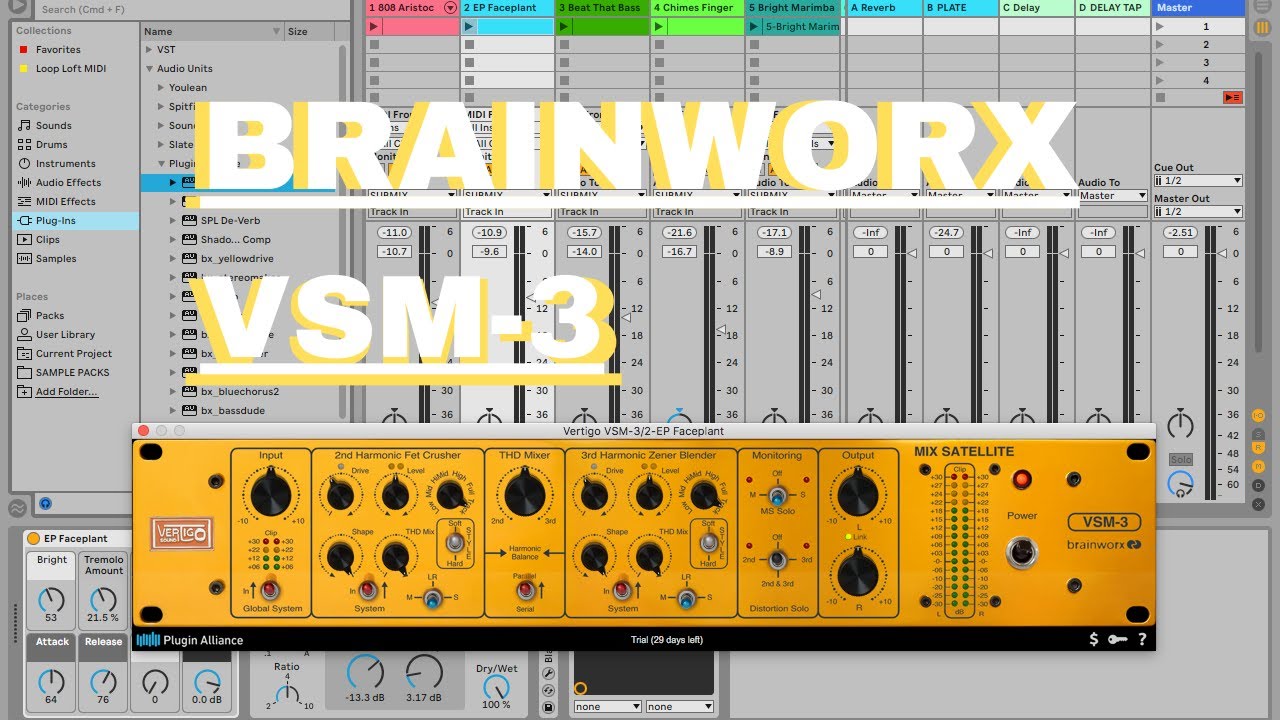The width and height of the screenshot is (1280, 720).
Task: Toggle the EP Faceplant device activator
Action: click(34, 539)
